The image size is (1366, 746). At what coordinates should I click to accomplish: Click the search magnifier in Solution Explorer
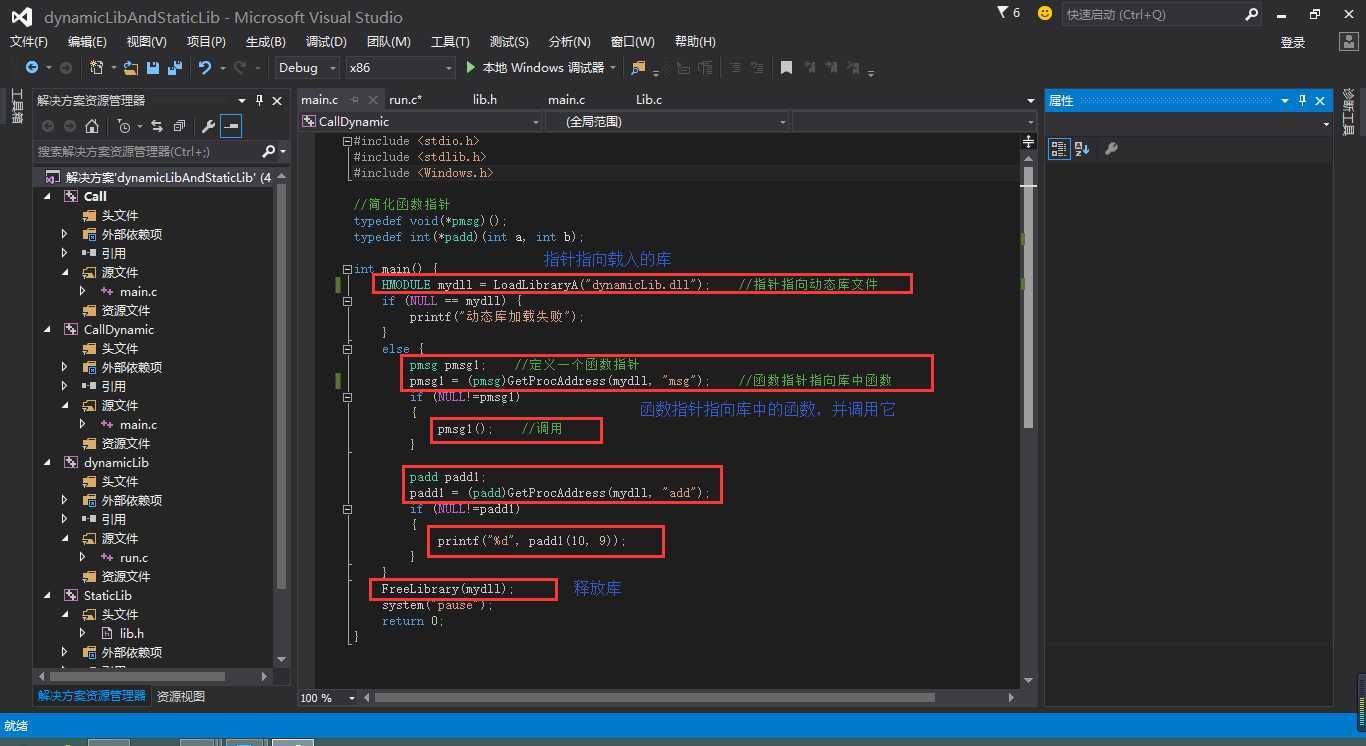coord(268,151)
